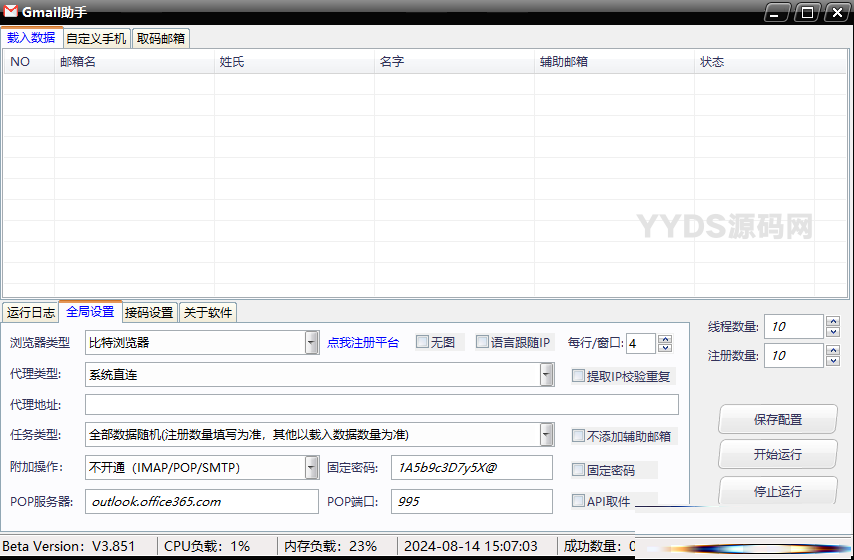Screen dimensions: 854x560
Task: Switch to the 接码设置 tab
Action: pyautogui.click(x=148, y=312)
